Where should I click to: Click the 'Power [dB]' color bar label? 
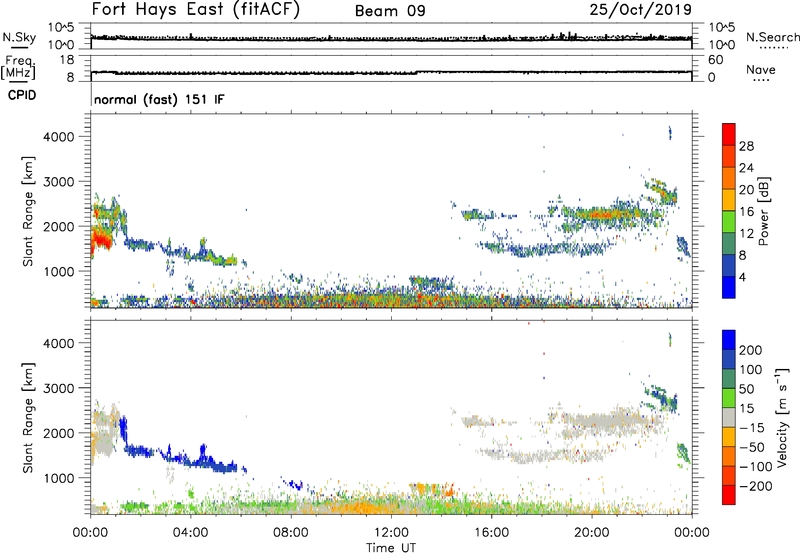(x=763, y=211)
